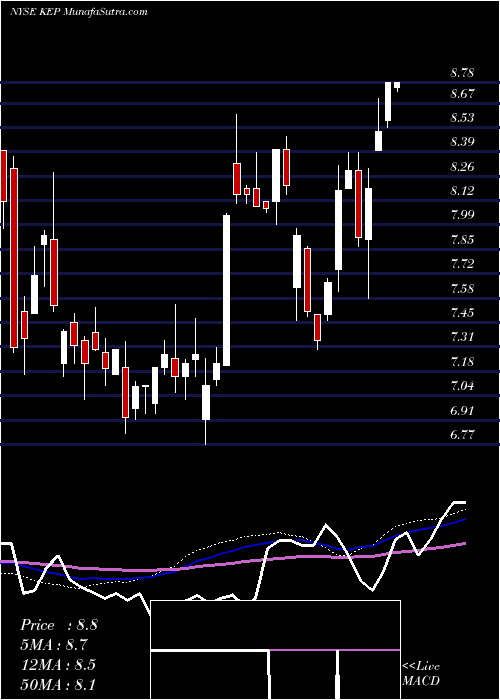Click the <<Live MACD label
Screen dimensions: 500x700
point(421,673)
